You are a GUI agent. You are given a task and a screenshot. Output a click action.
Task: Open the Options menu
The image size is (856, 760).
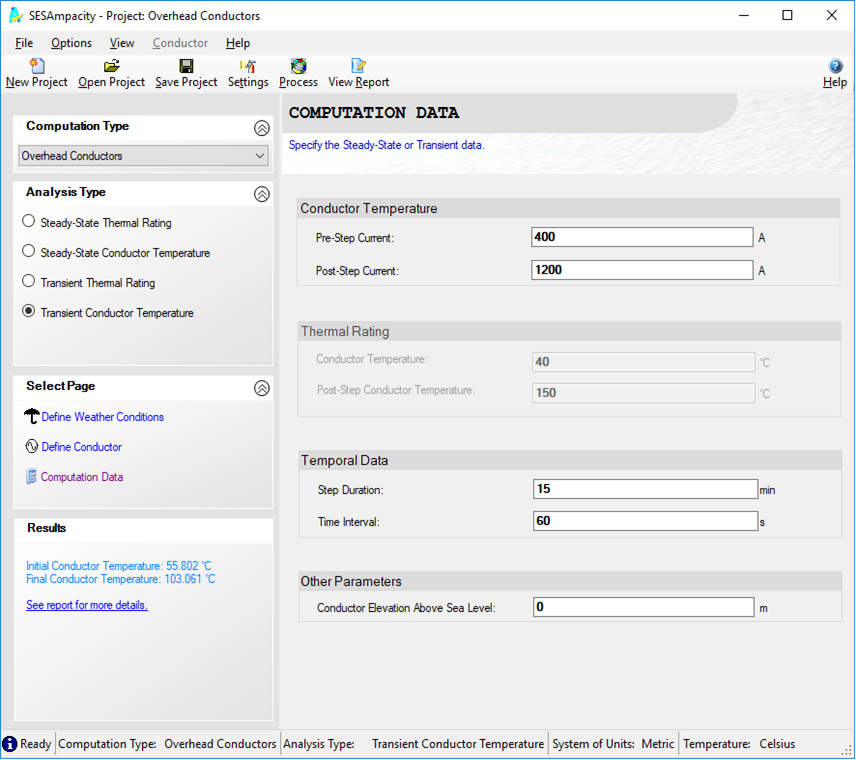pos(72,43)
